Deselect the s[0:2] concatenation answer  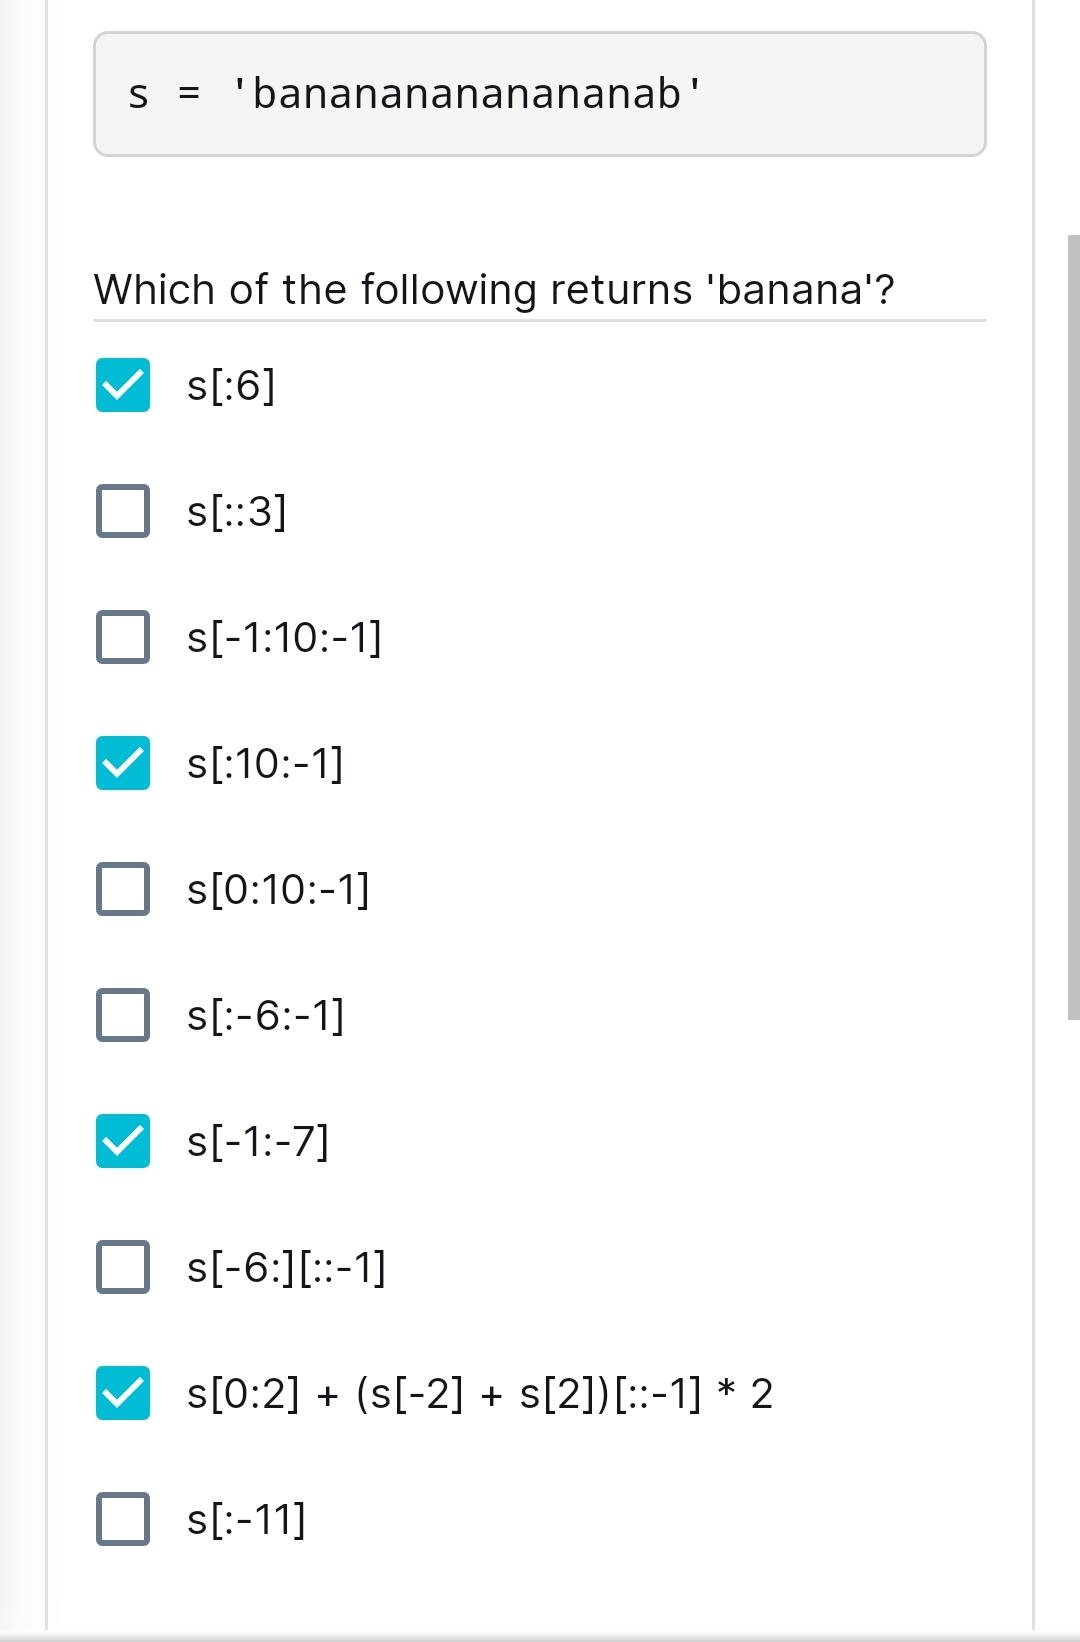tap(122, 1393)
